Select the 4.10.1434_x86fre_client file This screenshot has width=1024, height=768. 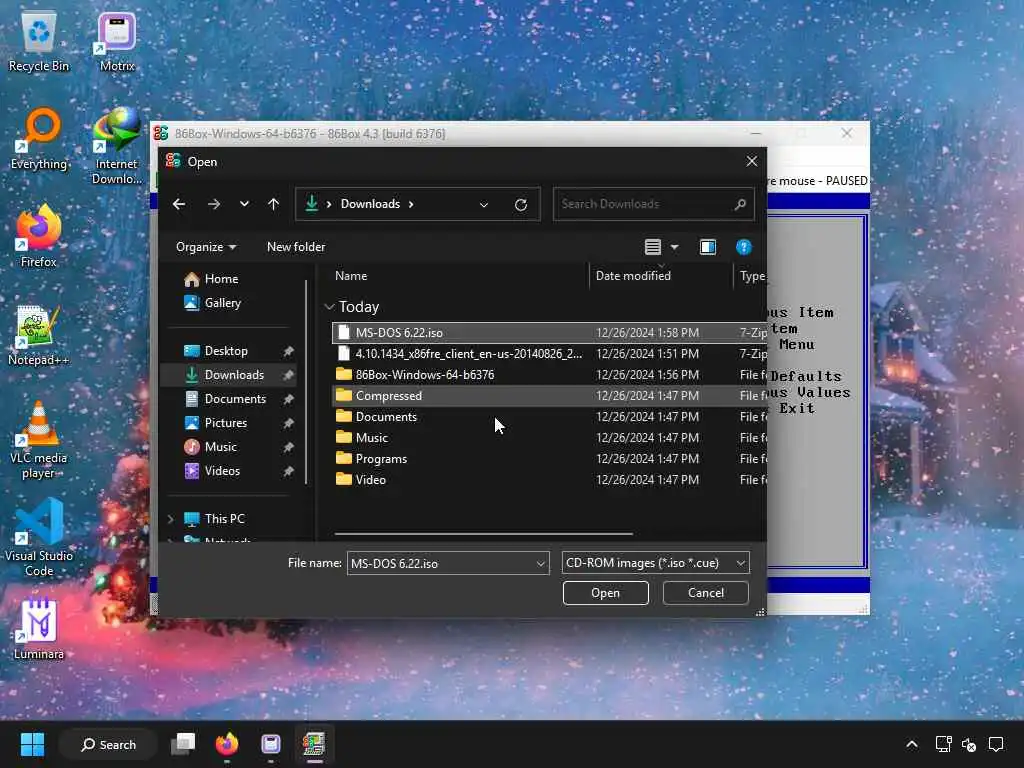click(x=549, y=354)
